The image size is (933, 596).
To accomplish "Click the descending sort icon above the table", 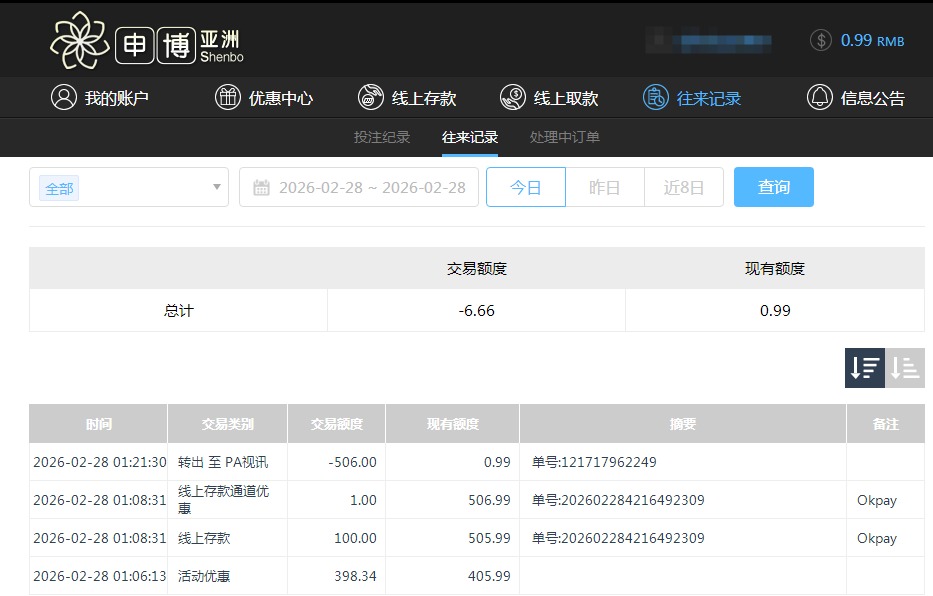I will (x=864, y=368).
